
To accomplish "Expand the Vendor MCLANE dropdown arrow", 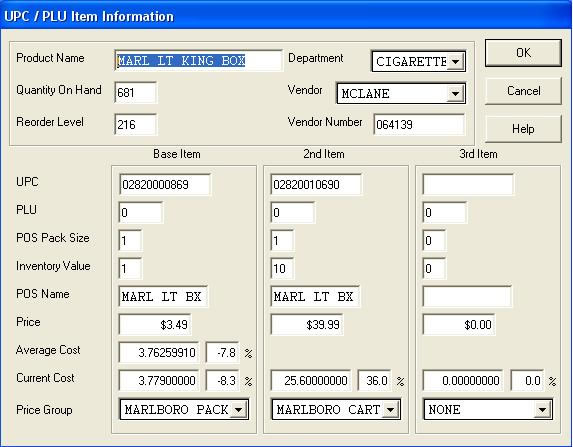I will pyautogui.click(x=455, y=94).
